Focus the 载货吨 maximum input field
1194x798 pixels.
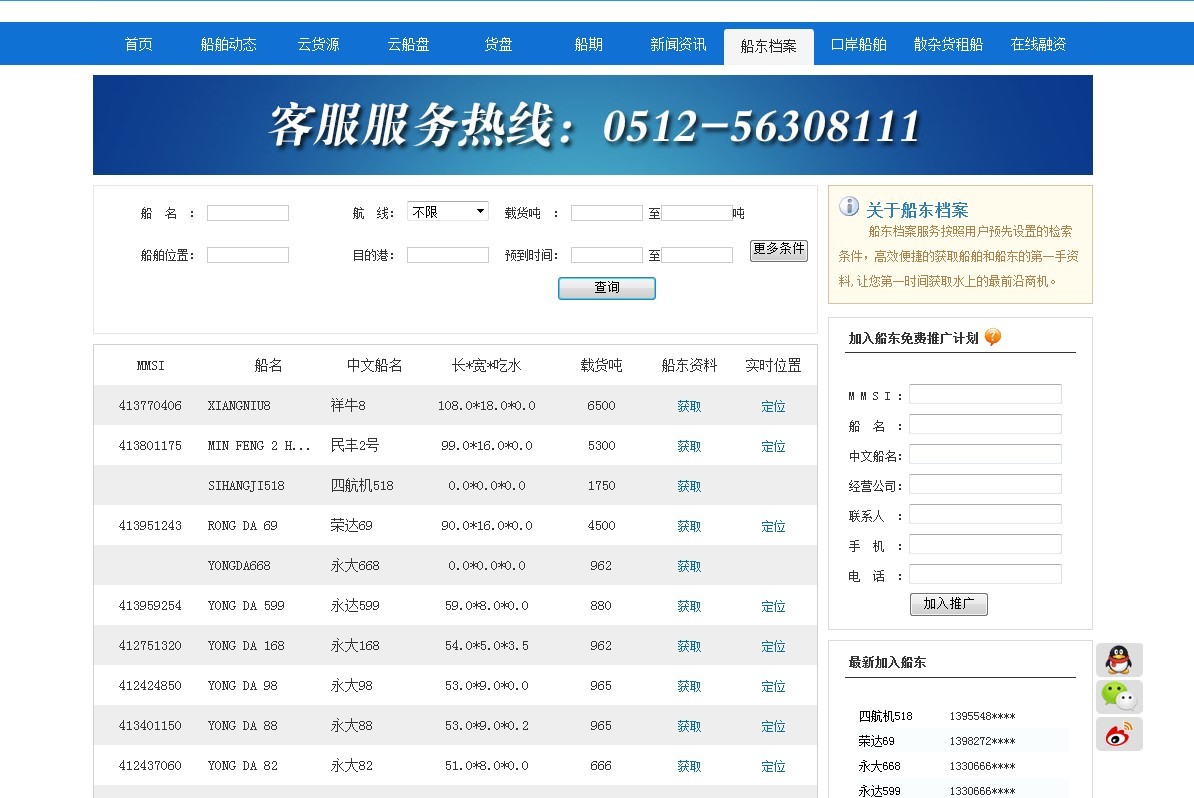click(697, 213)
